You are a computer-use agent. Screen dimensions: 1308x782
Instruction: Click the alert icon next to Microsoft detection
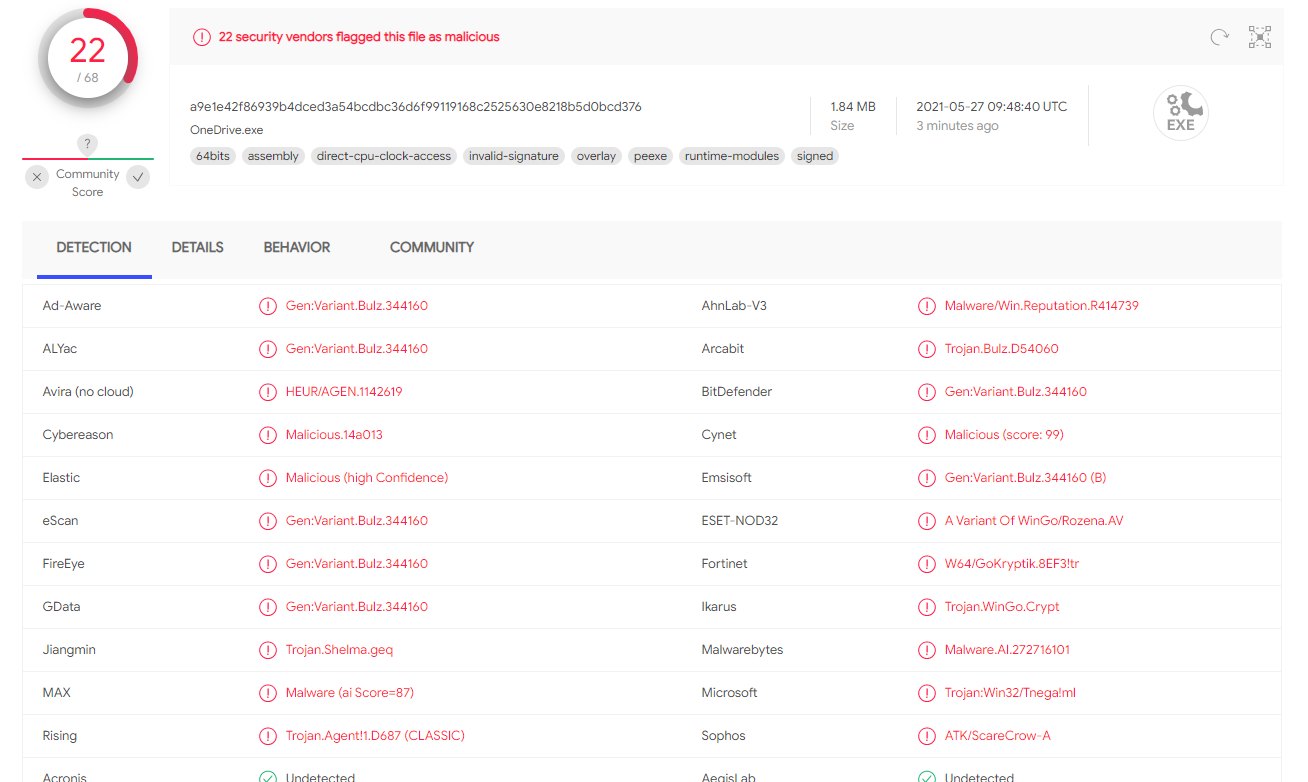click(926, 692)
